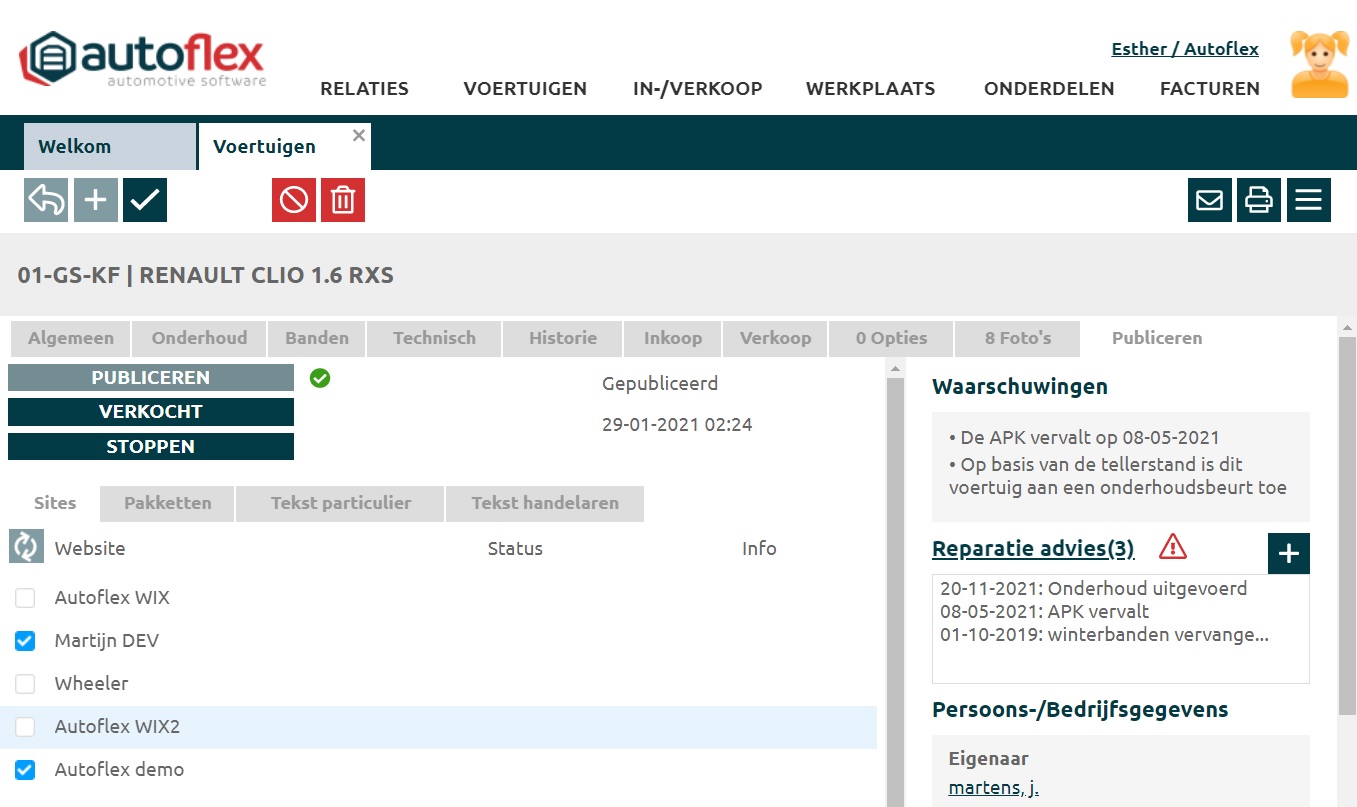
Task: Print using the printer icon
Action: [x=1259, y=200]
